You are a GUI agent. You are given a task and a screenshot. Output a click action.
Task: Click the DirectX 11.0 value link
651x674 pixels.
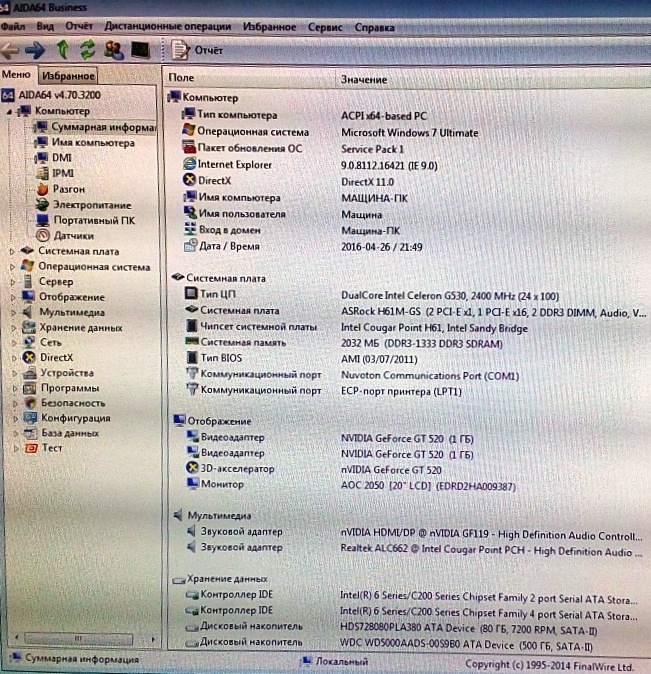368,182
